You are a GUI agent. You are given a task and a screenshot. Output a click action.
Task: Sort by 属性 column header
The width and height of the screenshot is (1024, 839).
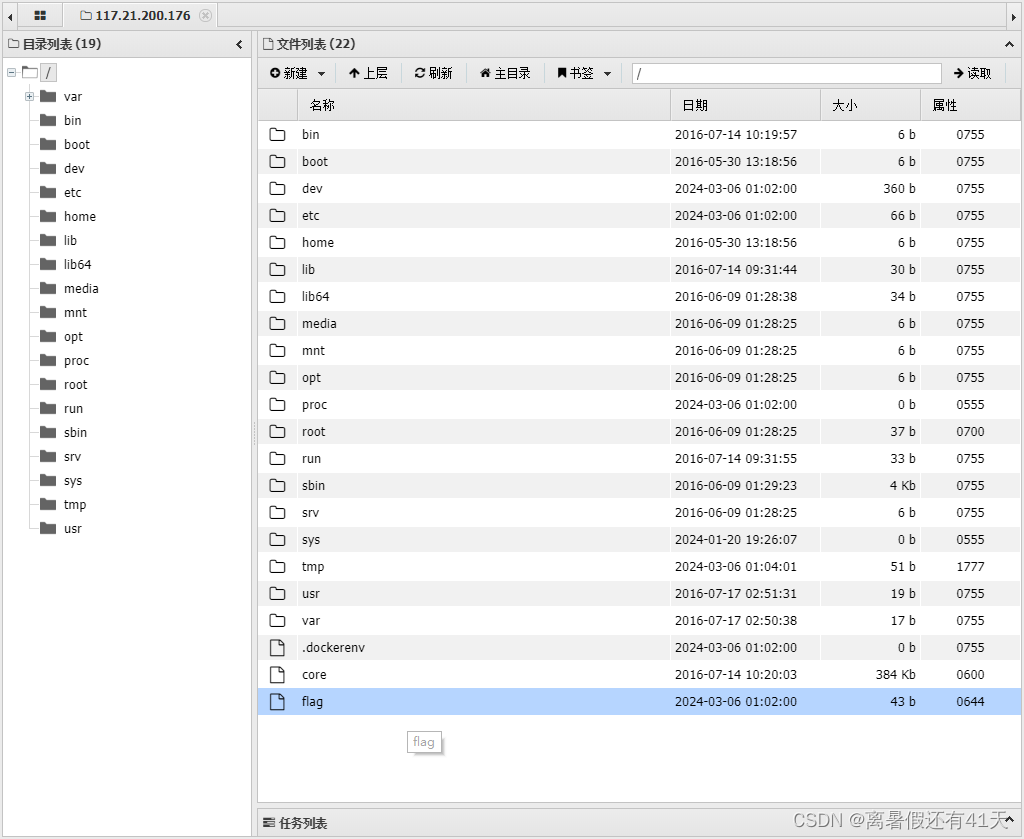pos(970,105)
